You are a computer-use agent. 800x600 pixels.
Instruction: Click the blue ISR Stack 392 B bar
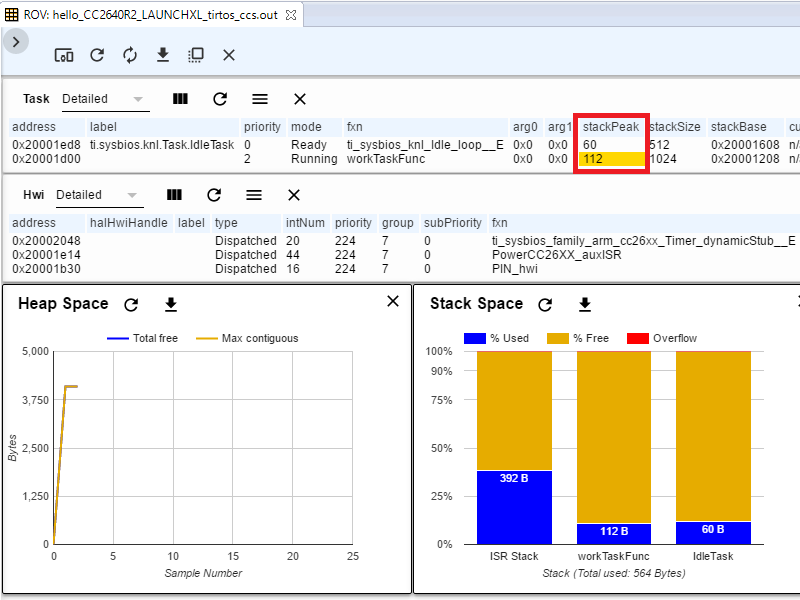(x=514, y=506)
